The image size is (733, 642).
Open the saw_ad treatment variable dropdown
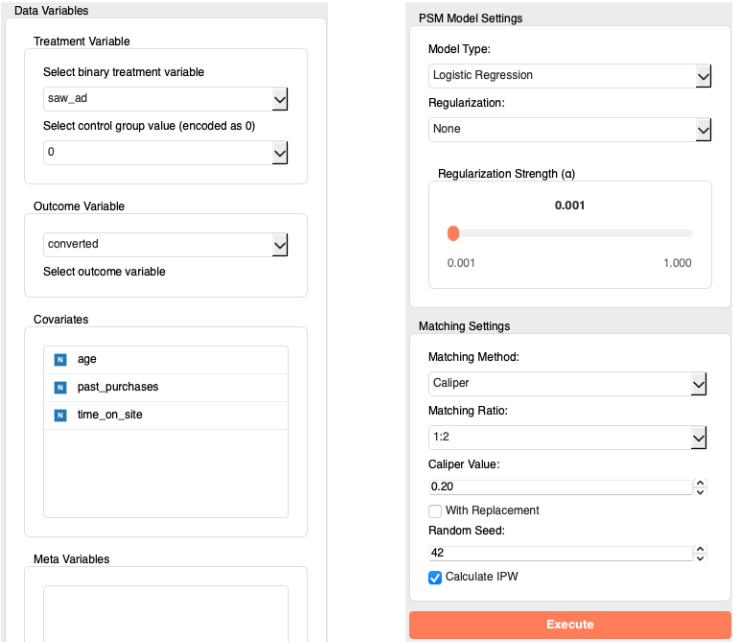click(165, 99)
